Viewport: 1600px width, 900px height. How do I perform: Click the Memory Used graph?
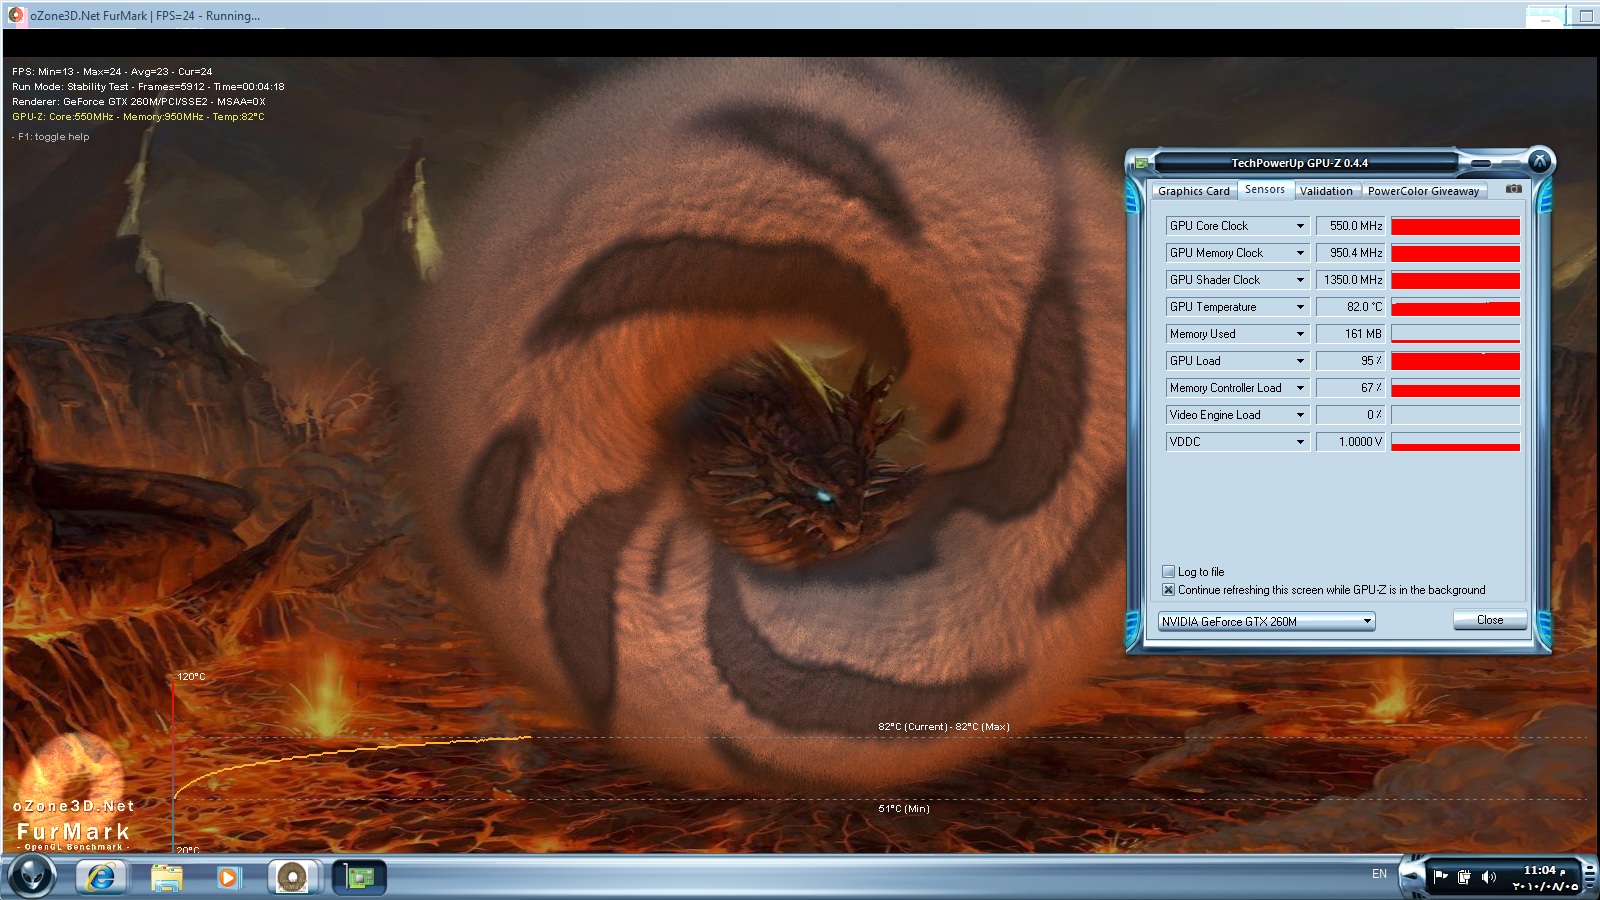[x=1455, y=334]
